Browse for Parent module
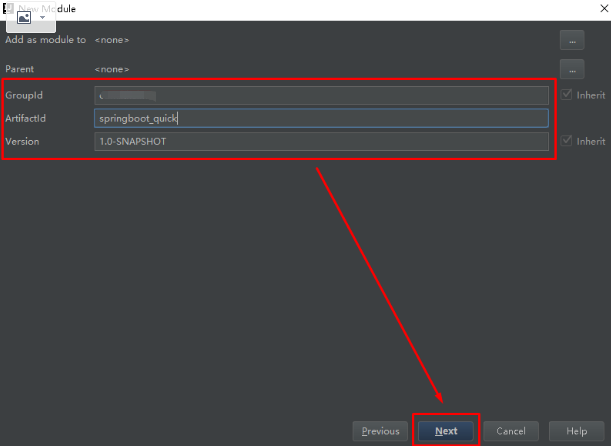 (572, 69)
